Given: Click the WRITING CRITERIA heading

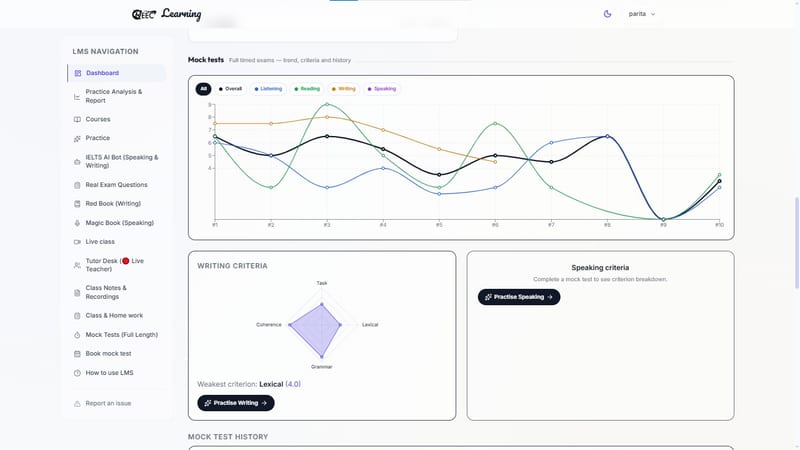Looking at the screenshot, I should point(232,266).
